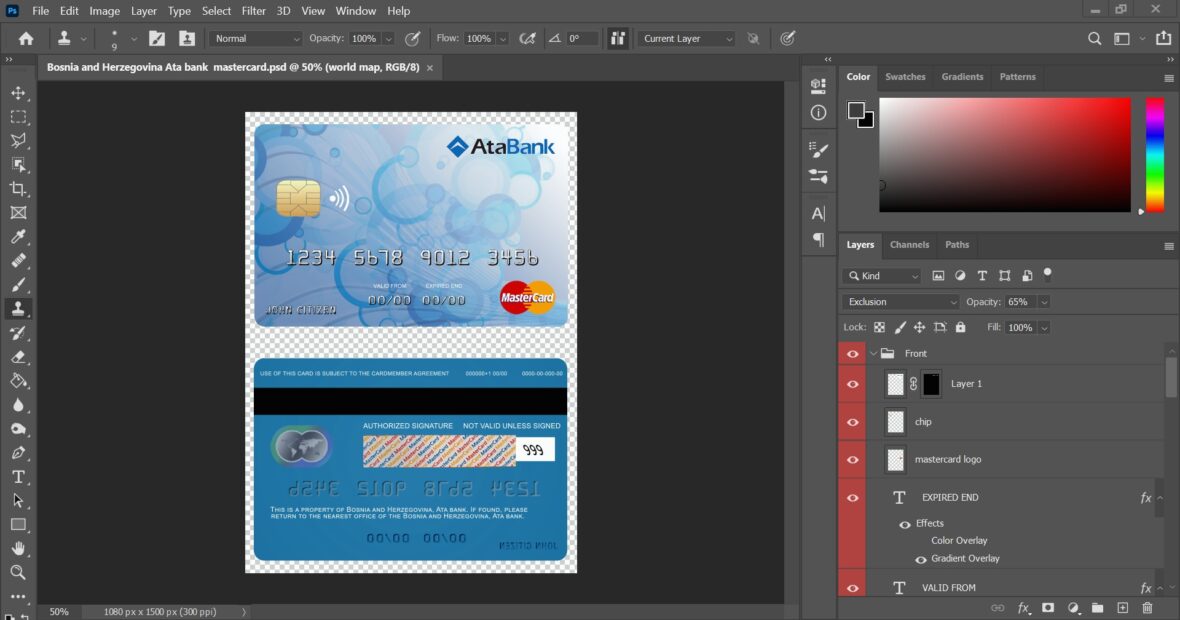
Task: Open the Current Layer sample dropdown
Action: pyautogui.click(x=686, y=38)
